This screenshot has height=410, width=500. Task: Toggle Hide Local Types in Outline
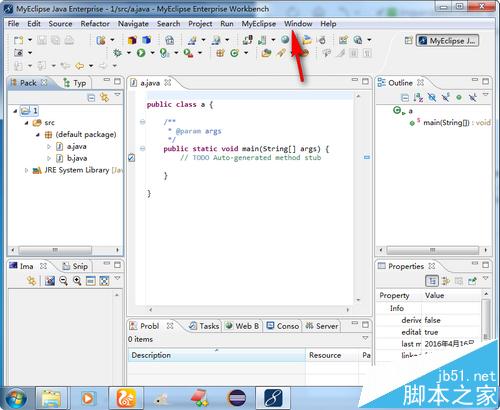click(473, 98)
